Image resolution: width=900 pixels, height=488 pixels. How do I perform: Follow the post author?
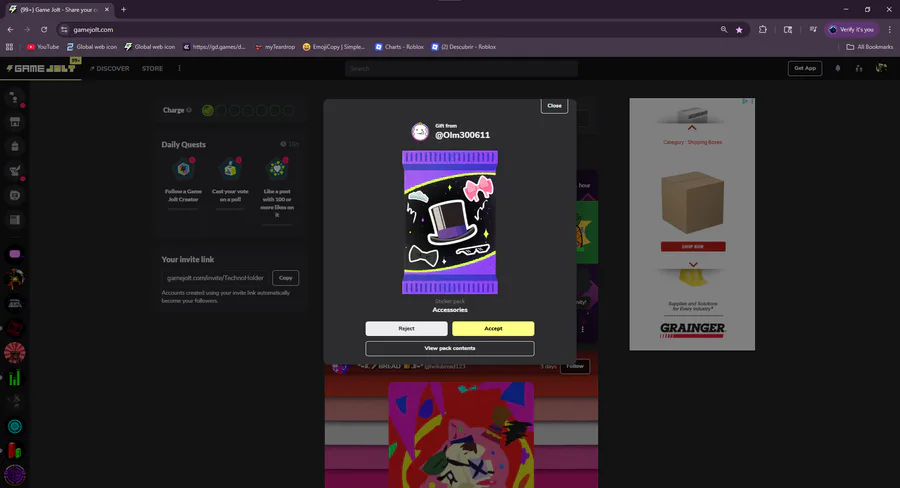pos(575,366)
